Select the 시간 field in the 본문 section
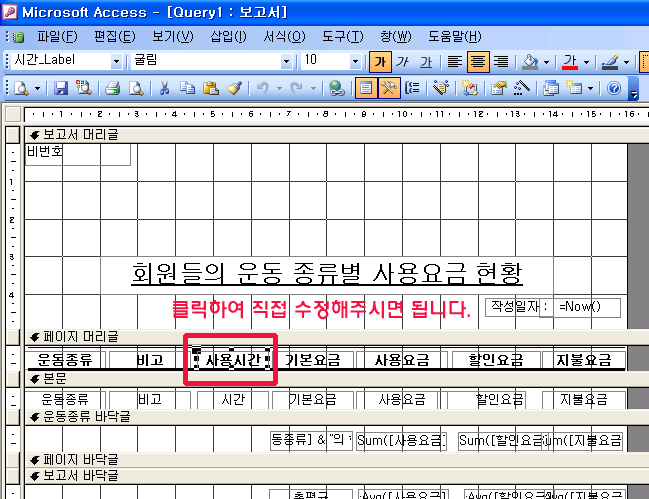Screen dimensions: 649x499 coord(233,399)
